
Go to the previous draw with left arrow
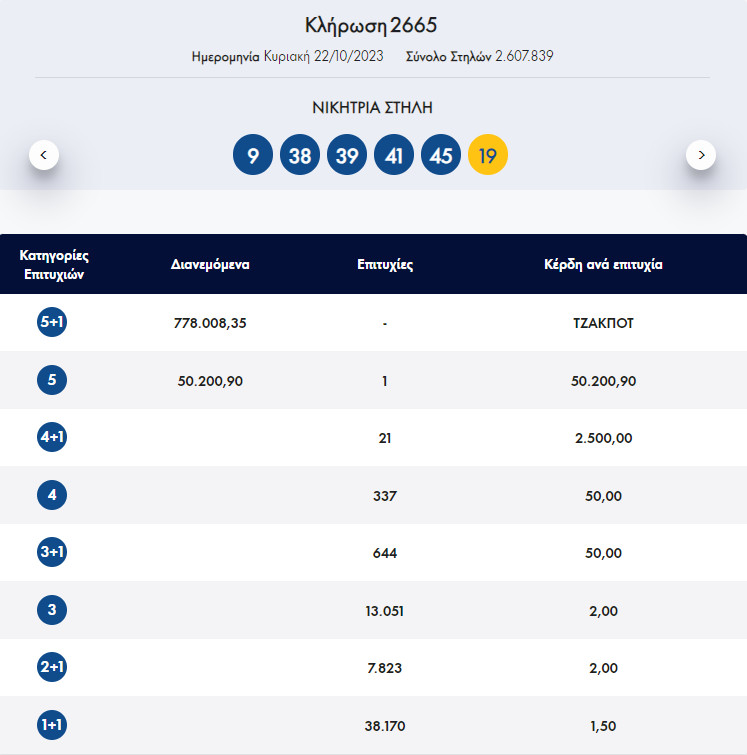tap(43, 155)
